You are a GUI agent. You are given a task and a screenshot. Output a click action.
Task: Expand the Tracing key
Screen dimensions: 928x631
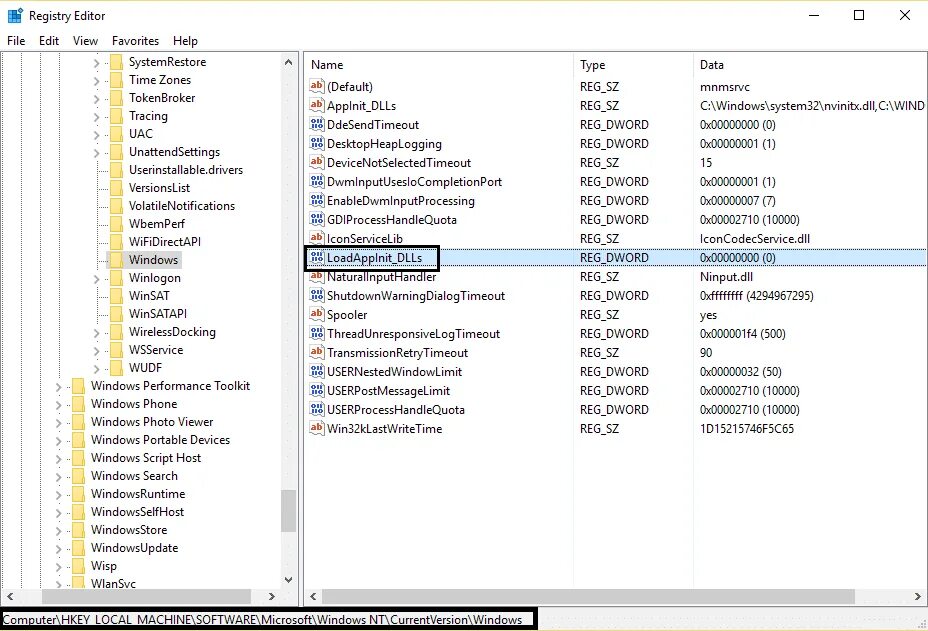[96, 117]
